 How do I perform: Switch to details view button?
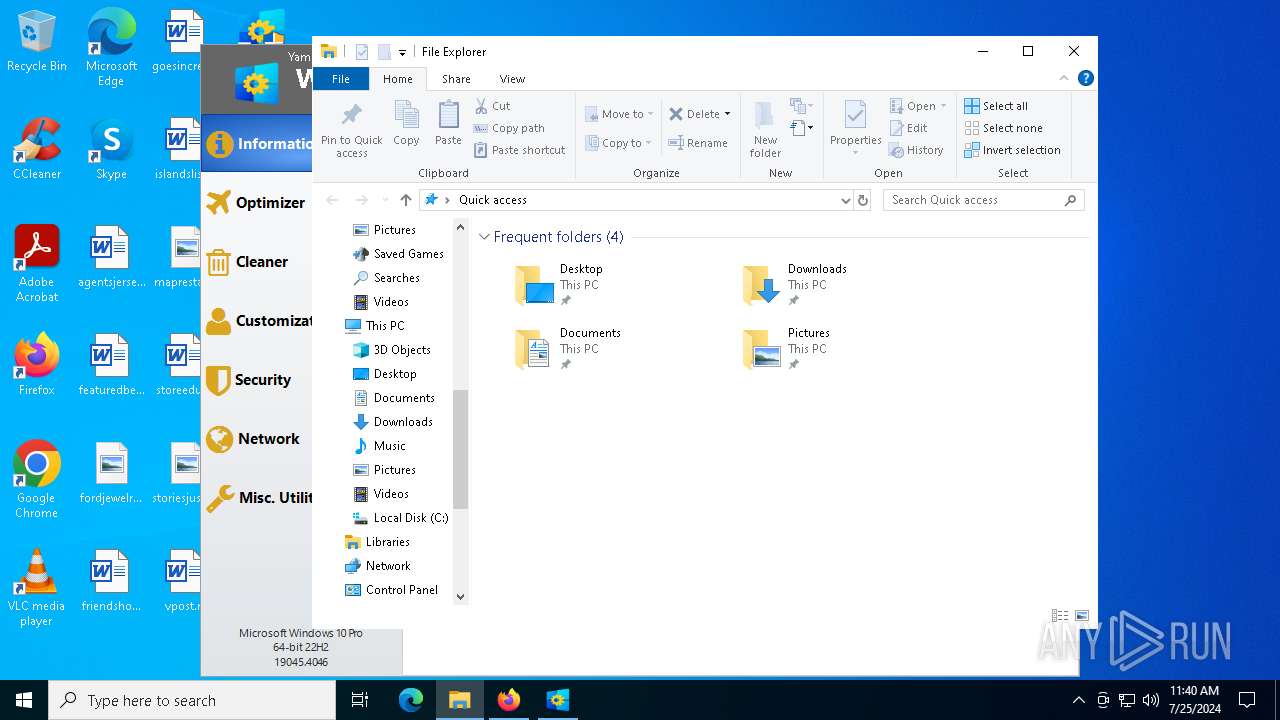(x=1060, y=616)
